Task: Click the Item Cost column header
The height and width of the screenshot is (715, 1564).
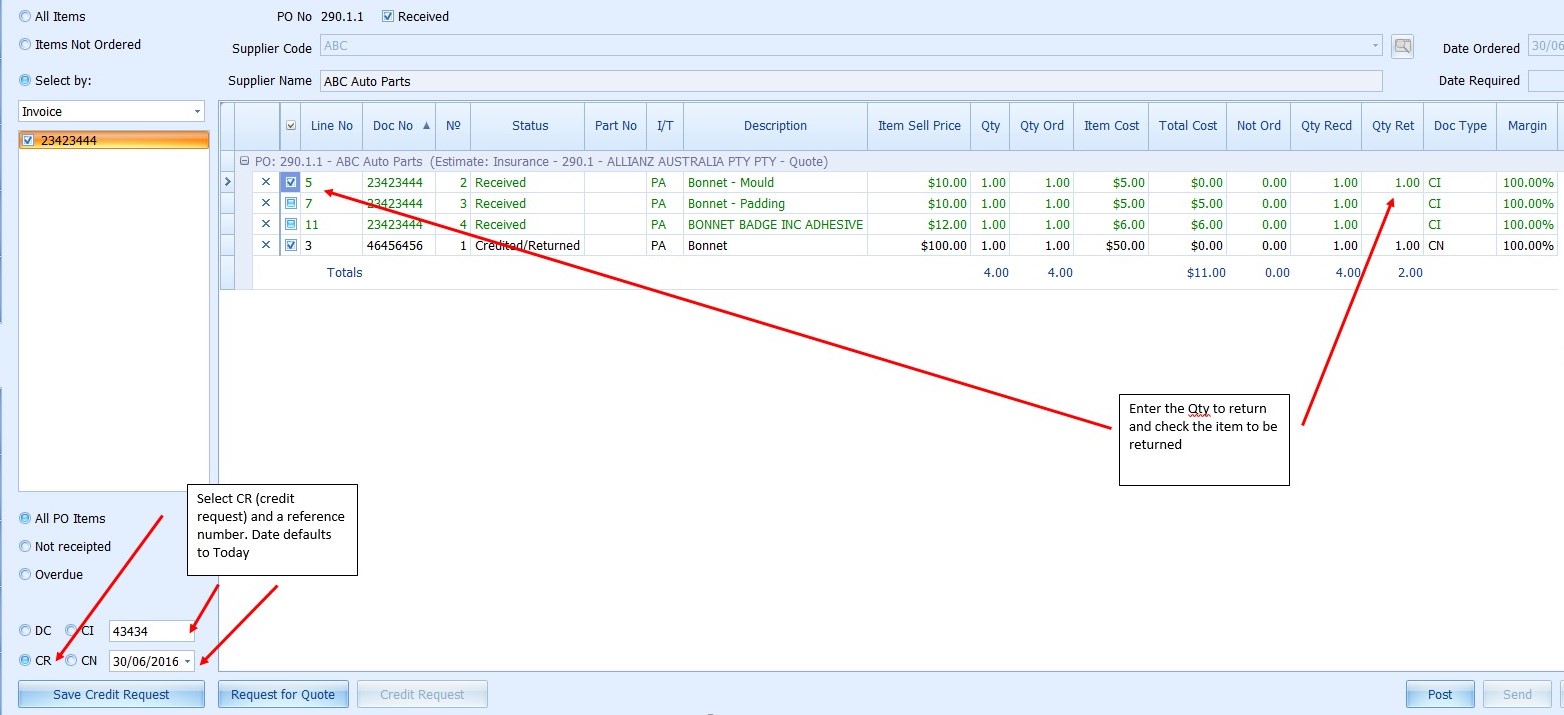Action: (1111, 126)
